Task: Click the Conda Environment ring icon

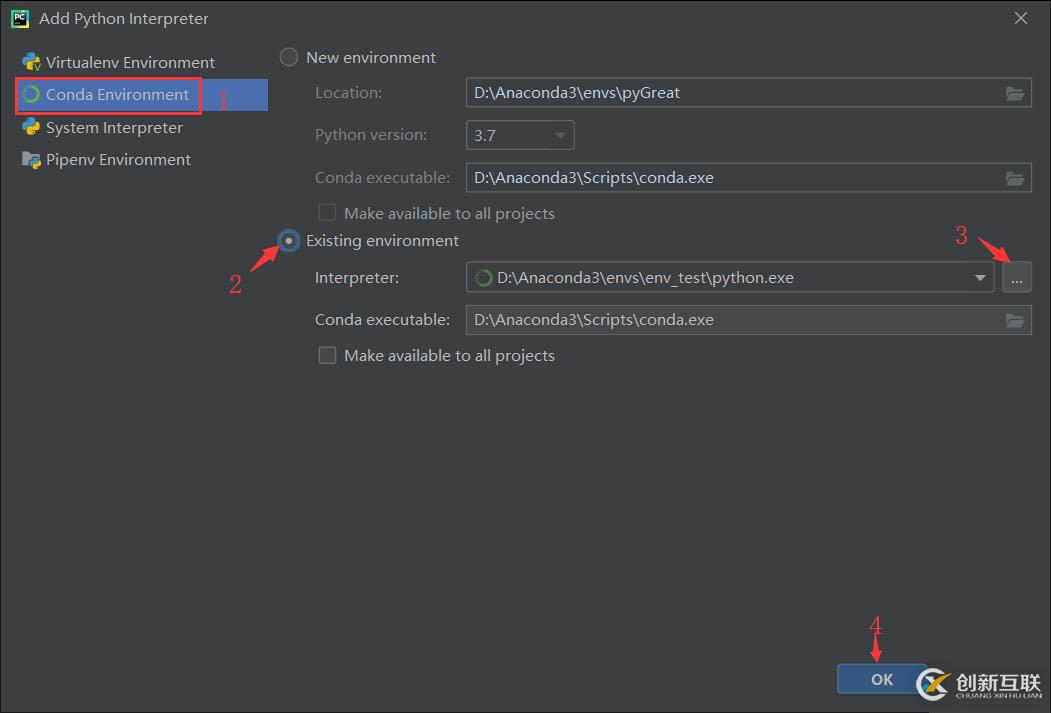Action: (31, 95)
